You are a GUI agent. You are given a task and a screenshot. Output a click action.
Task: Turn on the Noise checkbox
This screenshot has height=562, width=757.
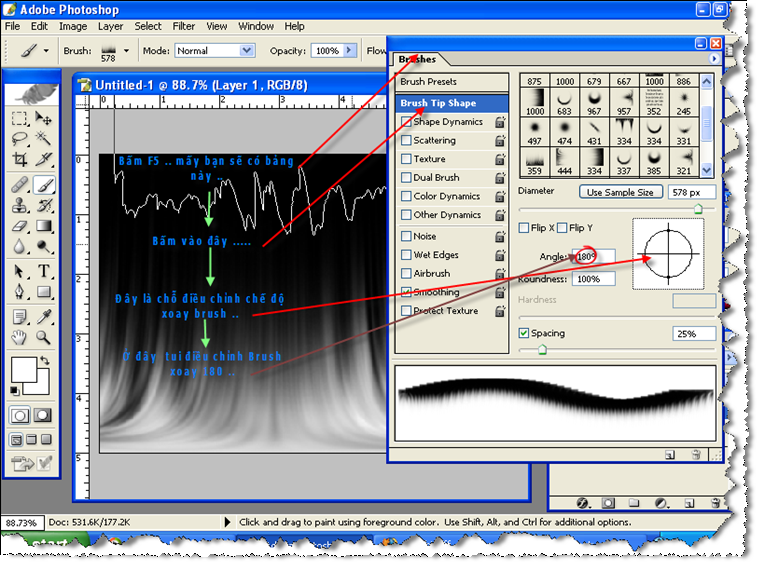pos(407,236)
